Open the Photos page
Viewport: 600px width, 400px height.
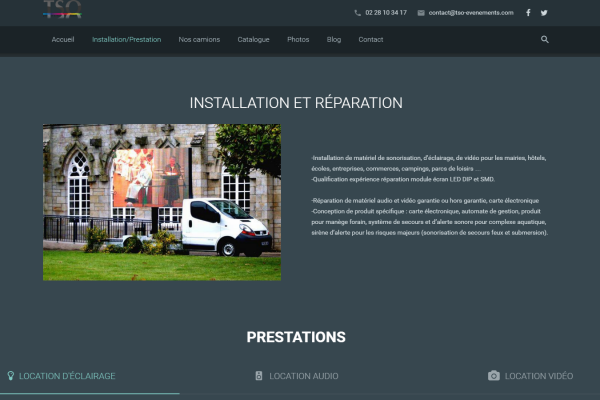(298, 39)
